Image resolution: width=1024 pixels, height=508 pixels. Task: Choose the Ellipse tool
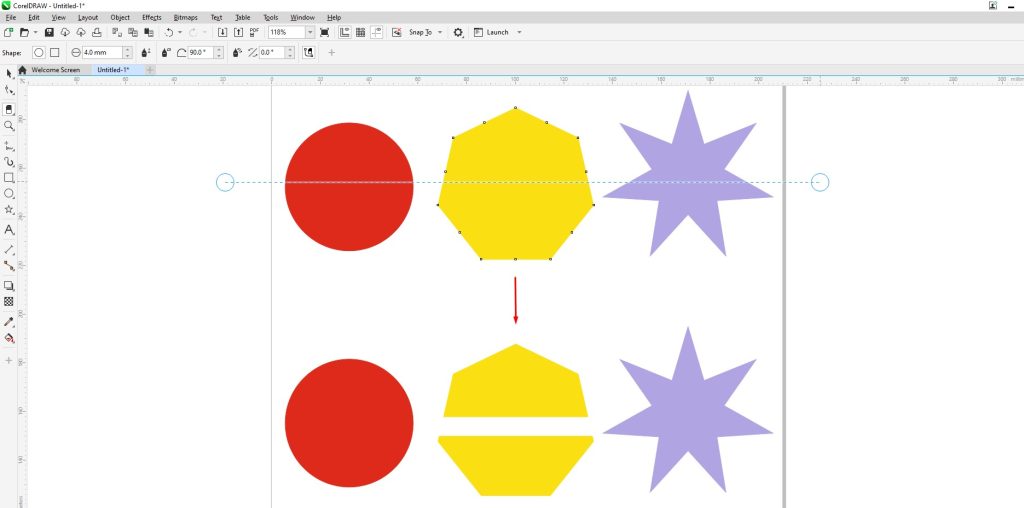point(9,193)
